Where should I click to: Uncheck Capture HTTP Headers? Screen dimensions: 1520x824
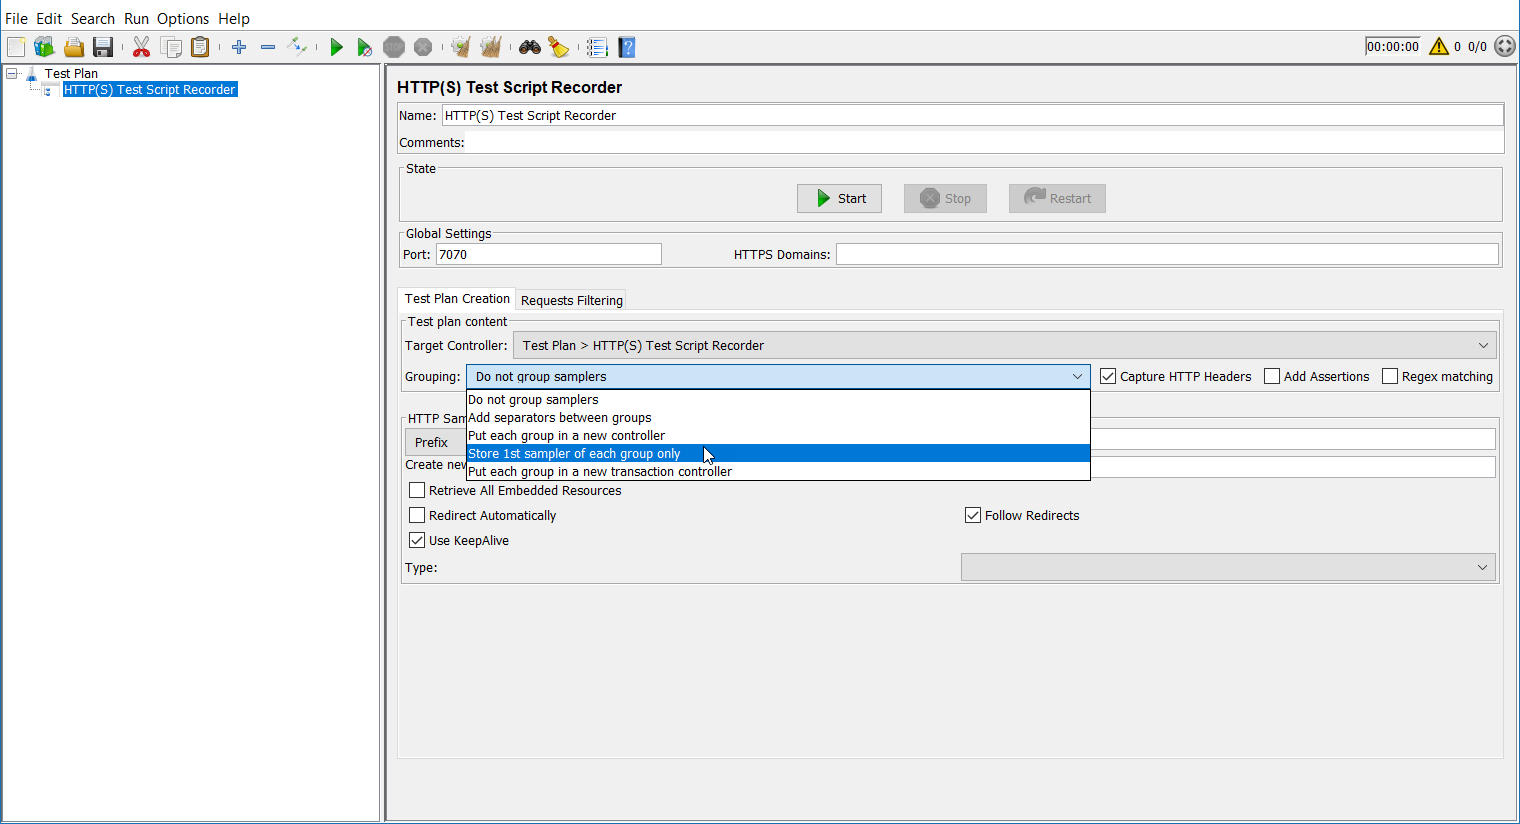click(1108, 376)
